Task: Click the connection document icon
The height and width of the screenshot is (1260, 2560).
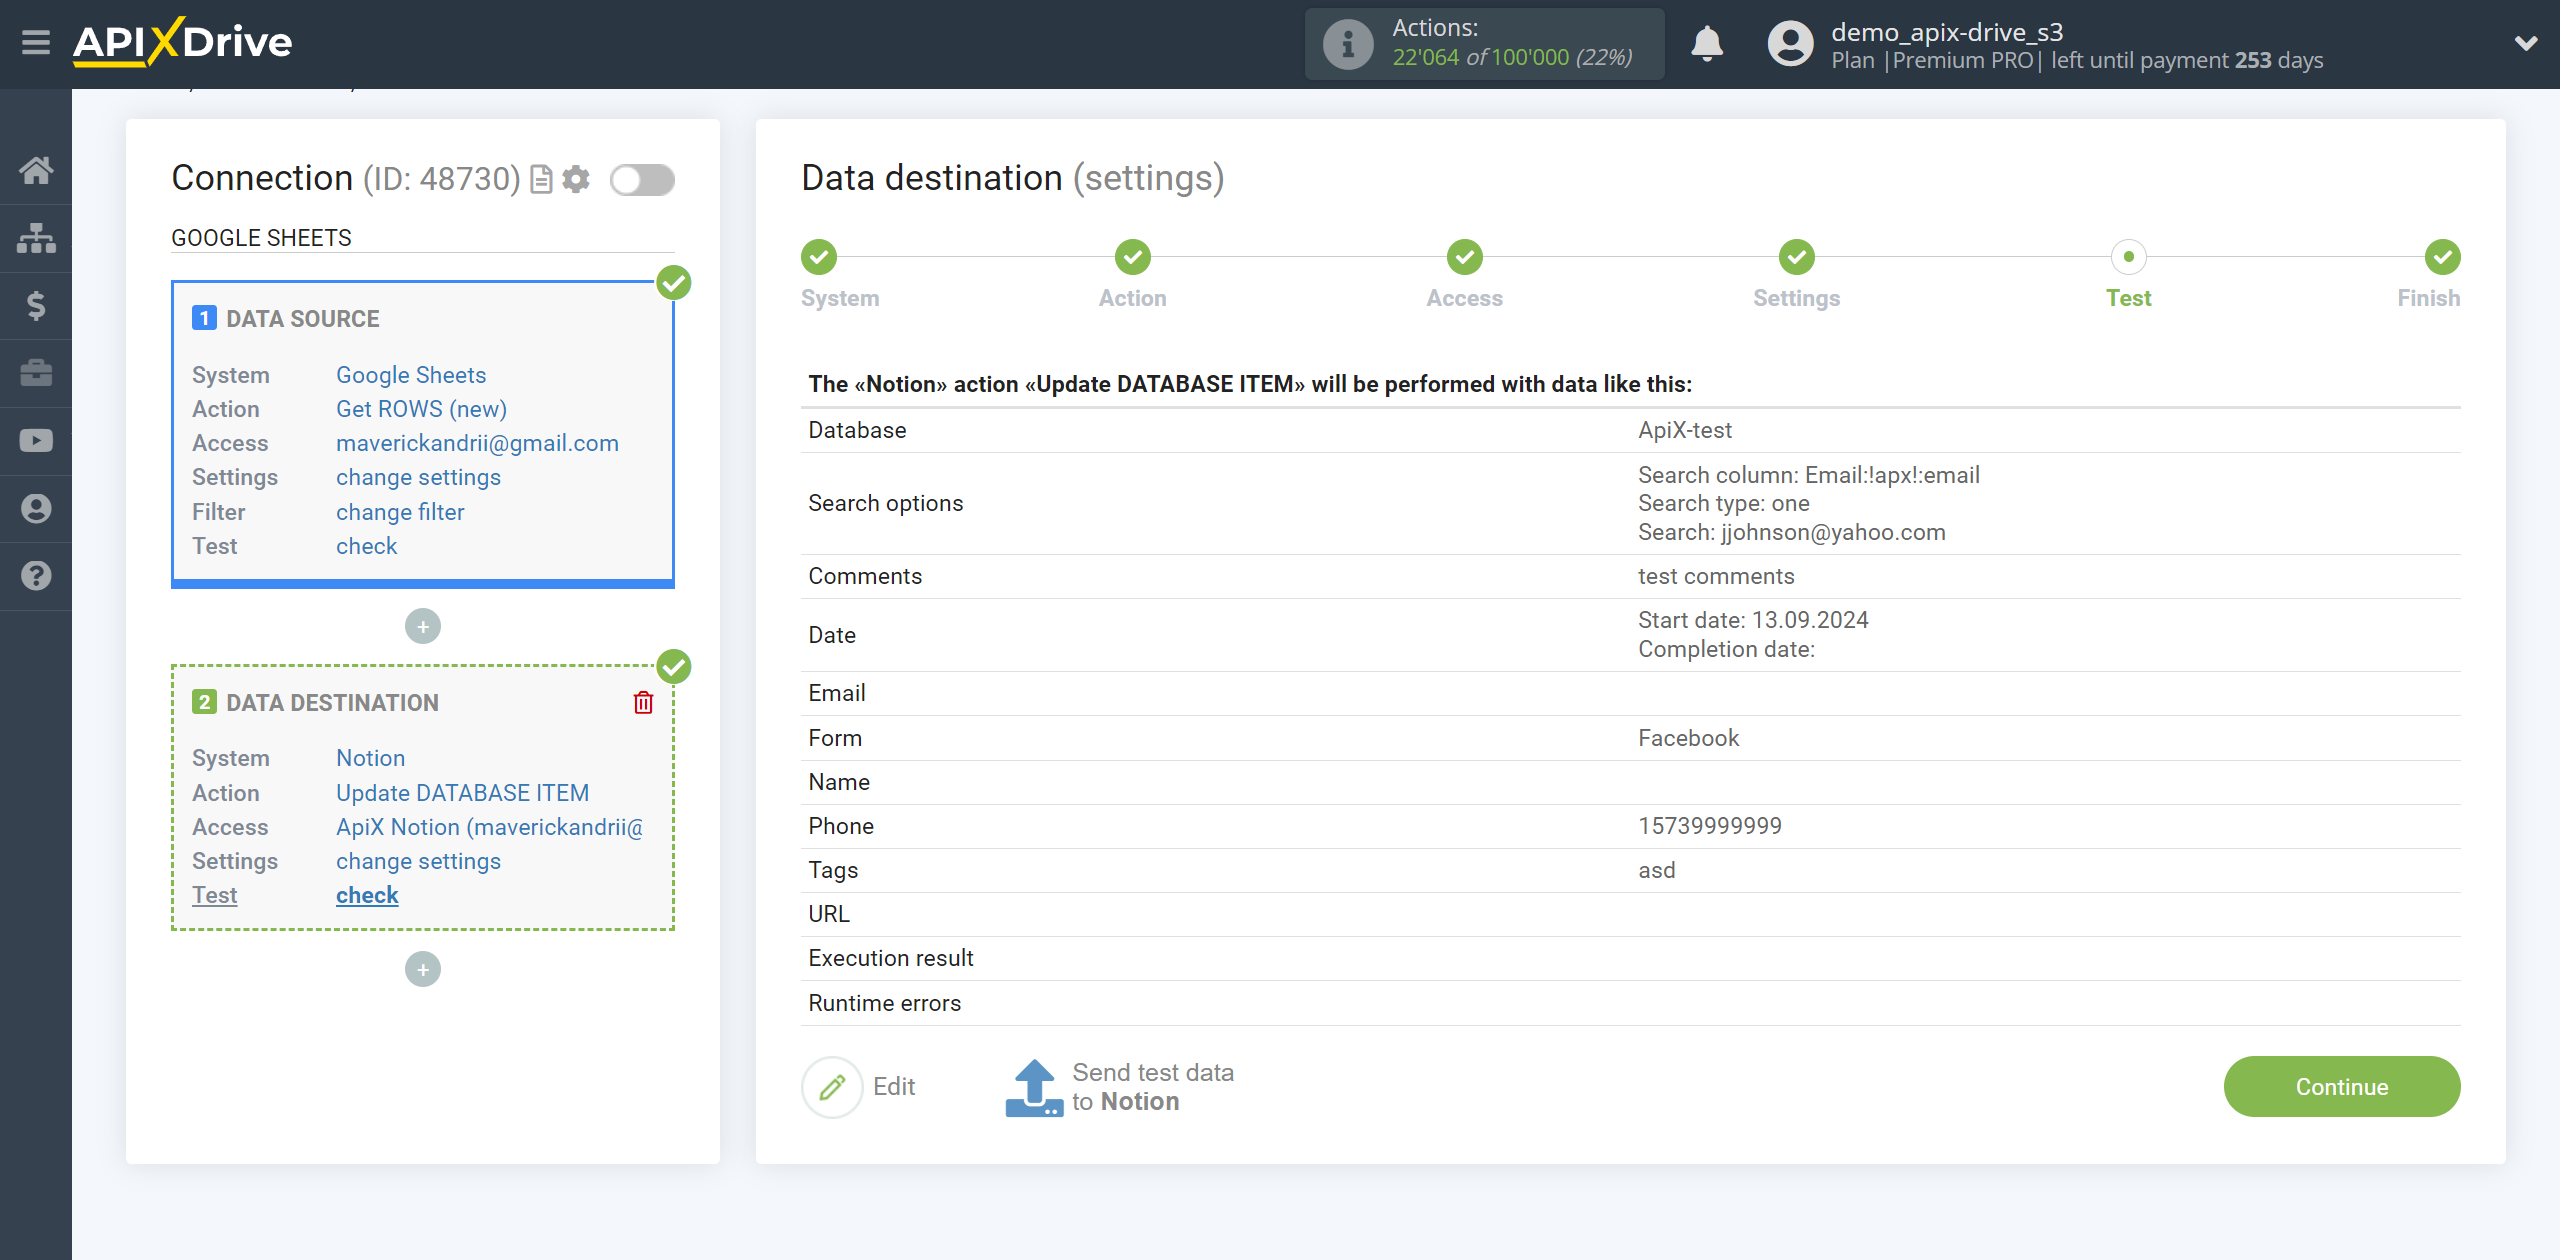Action: click(x=541, y=179)
